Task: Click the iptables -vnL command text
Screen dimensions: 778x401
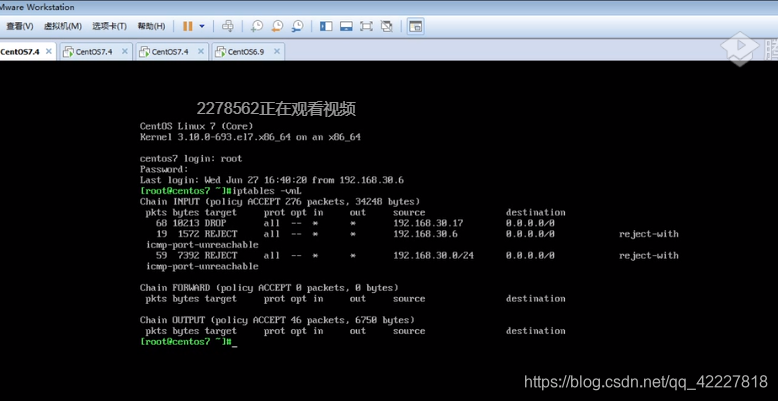Action: [x=267, y=191]
